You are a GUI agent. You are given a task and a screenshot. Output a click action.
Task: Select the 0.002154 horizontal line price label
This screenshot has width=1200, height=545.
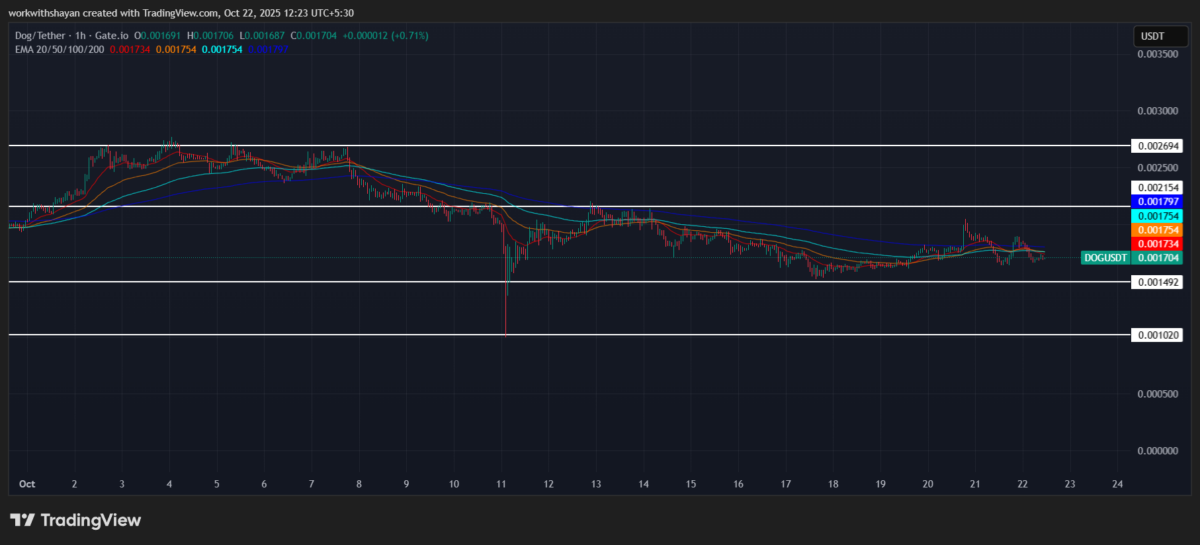point(1158,187)
